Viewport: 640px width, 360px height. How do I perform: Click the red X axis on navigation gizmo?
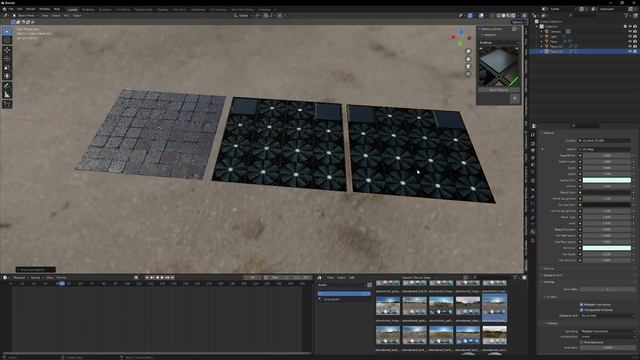pyautogui.click(x=453, y=37)
